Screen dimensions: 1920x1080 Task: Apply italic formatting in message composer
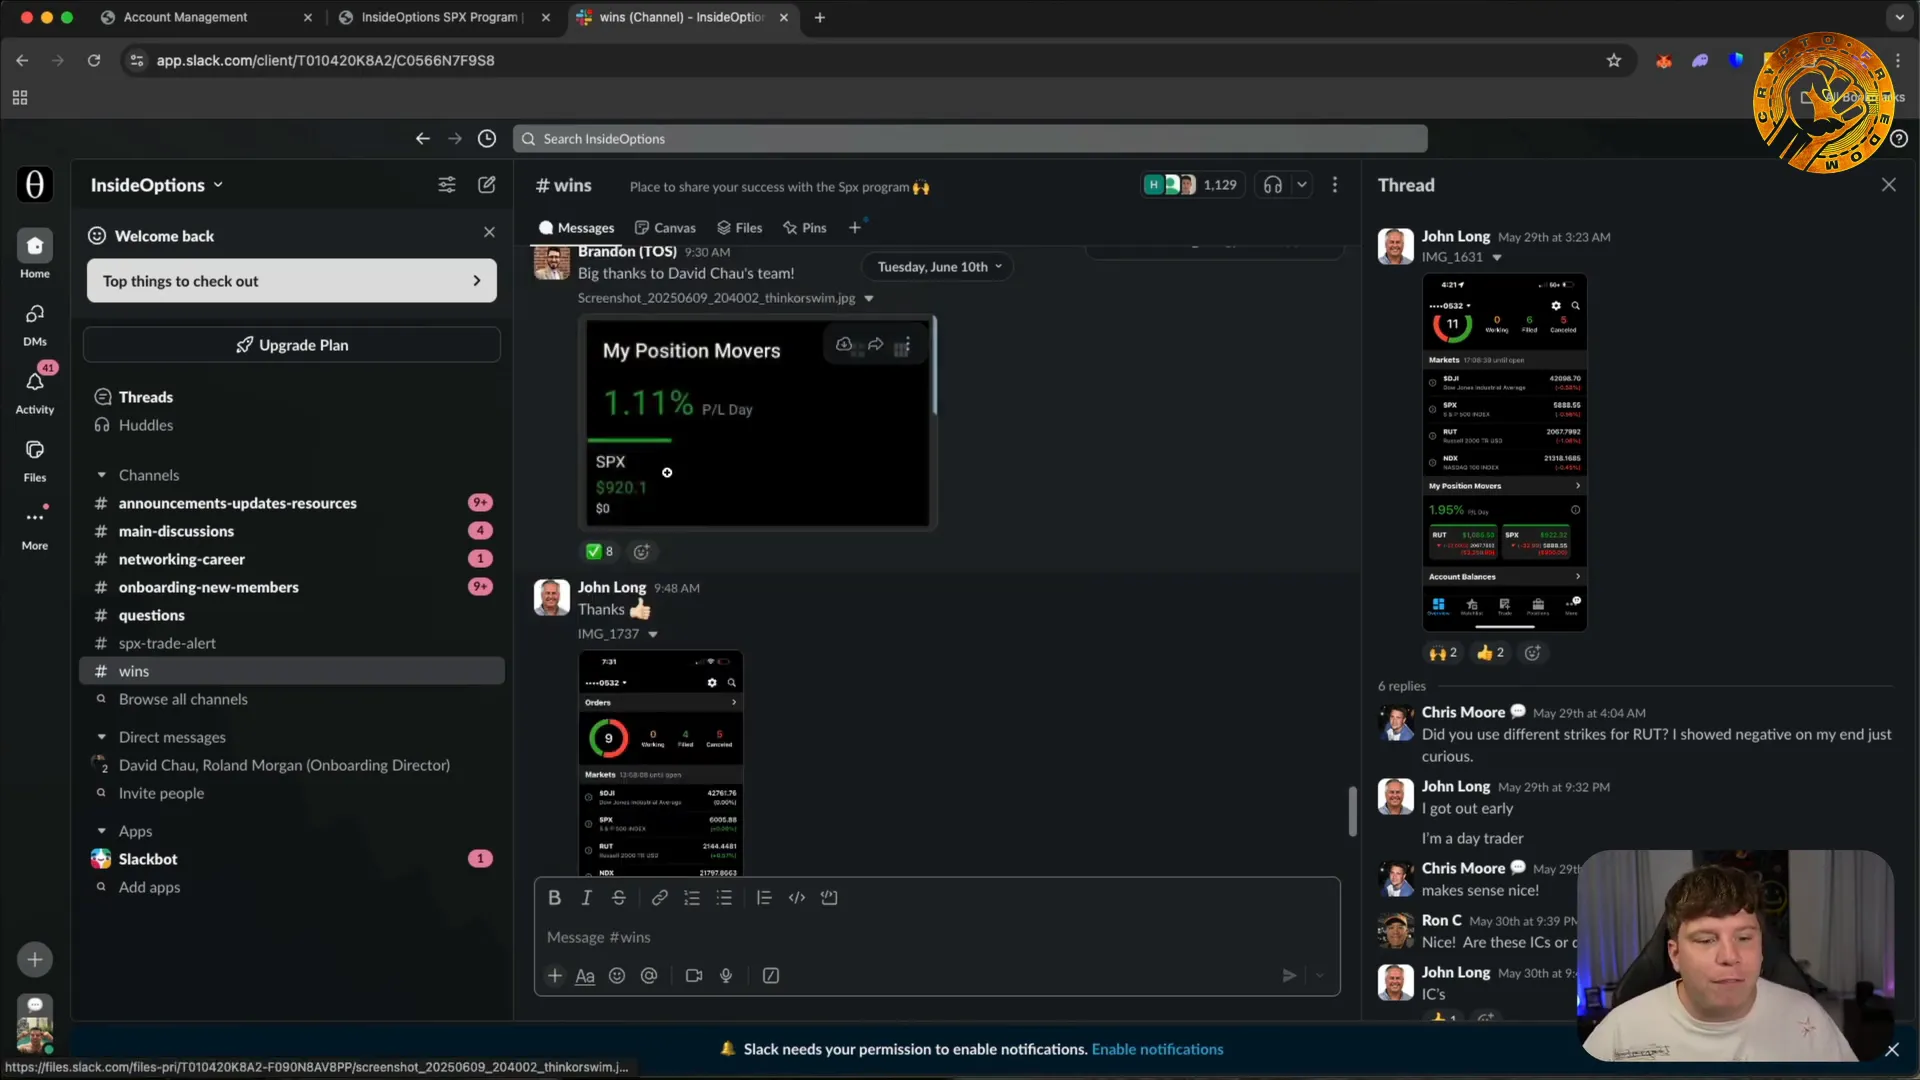pos(587,898)
